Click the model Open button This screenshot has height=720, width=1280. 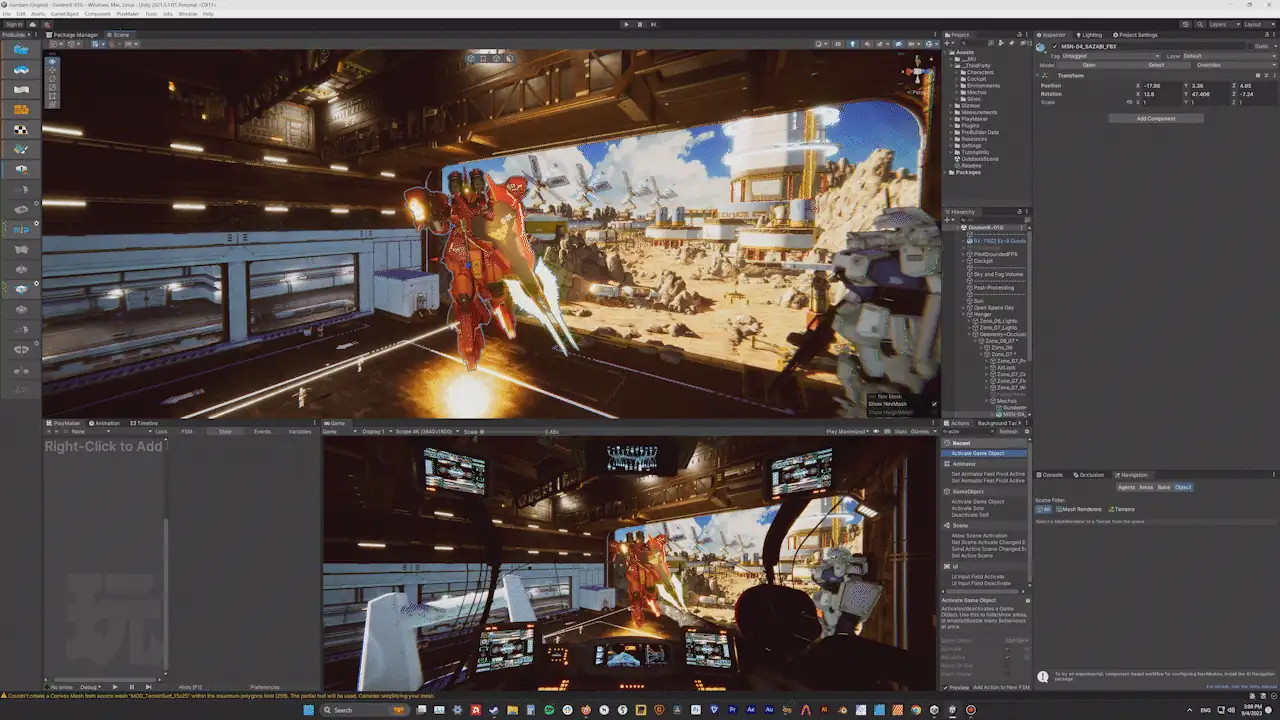[1089, 65]
